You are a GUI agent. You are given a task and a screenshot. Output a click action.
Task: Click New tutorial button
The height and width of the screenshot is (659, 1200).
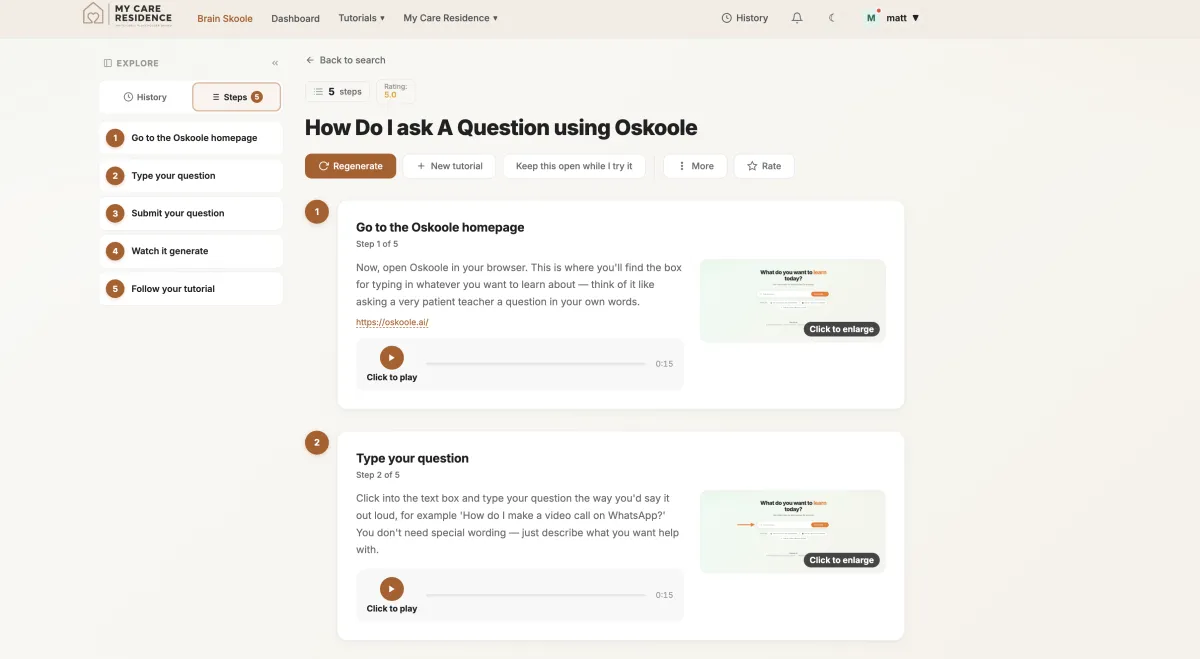[450, 166]
